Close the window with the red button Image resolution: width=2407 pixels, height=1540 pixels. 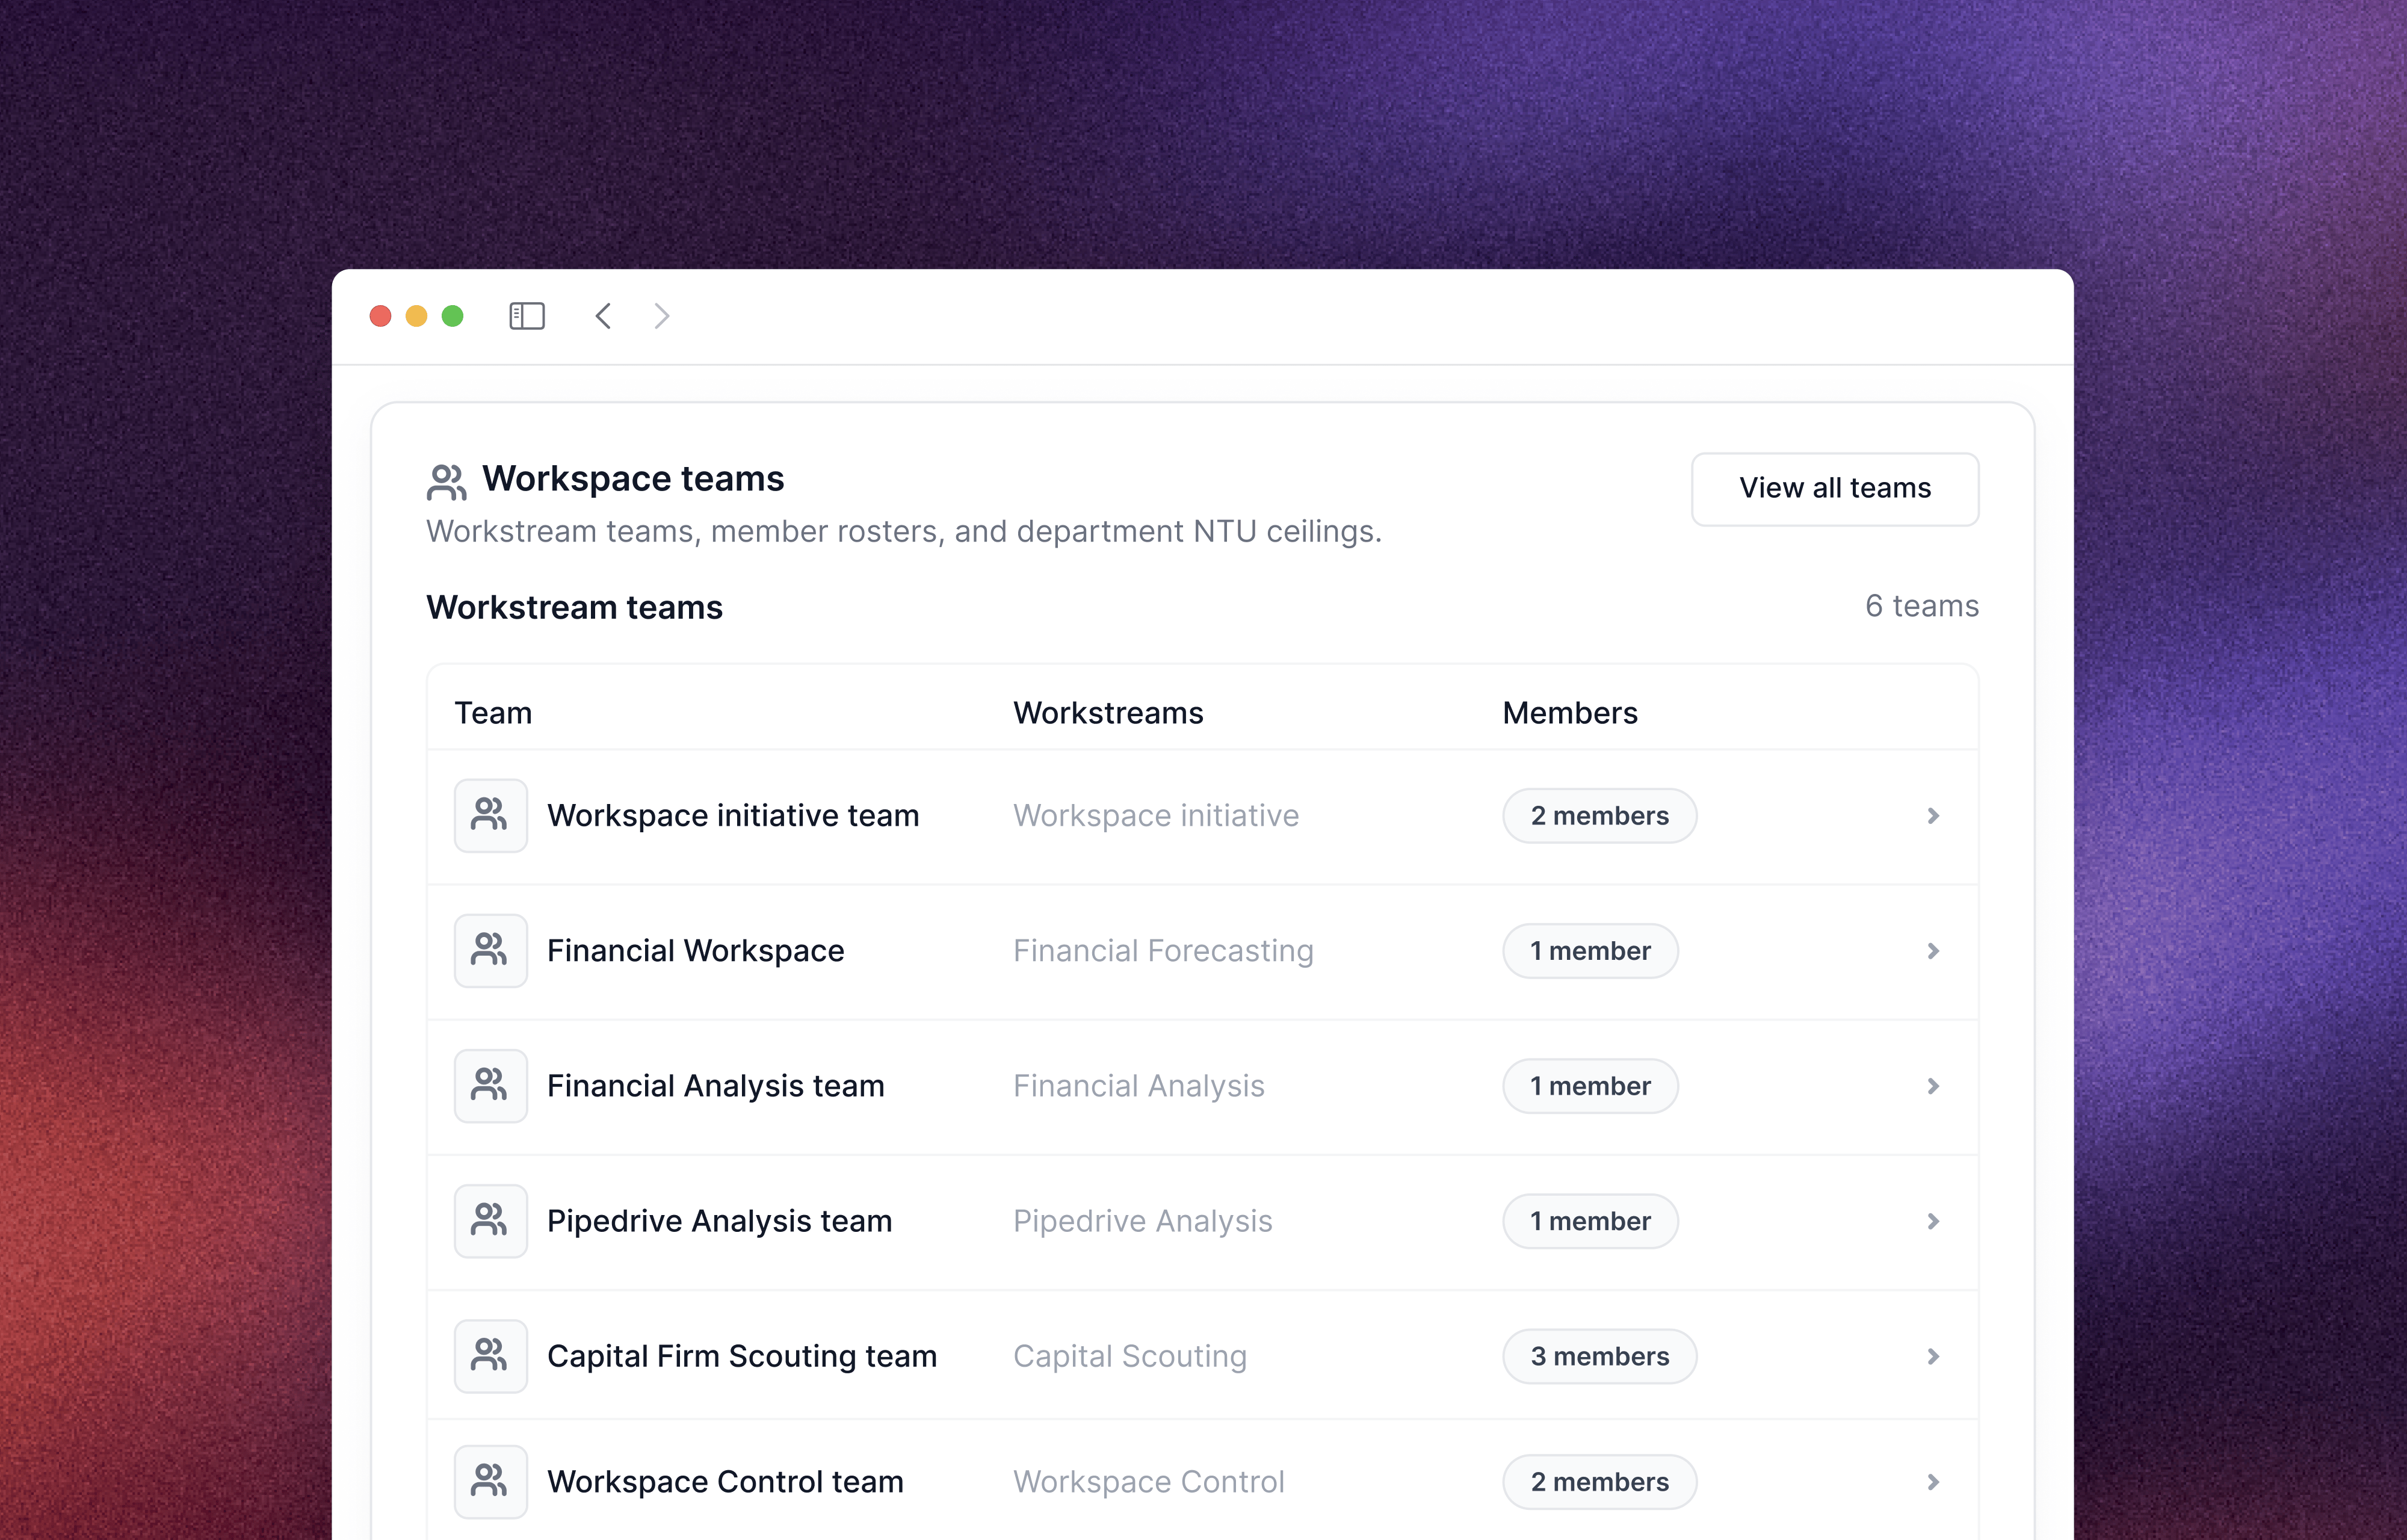[x=380, y=316]
